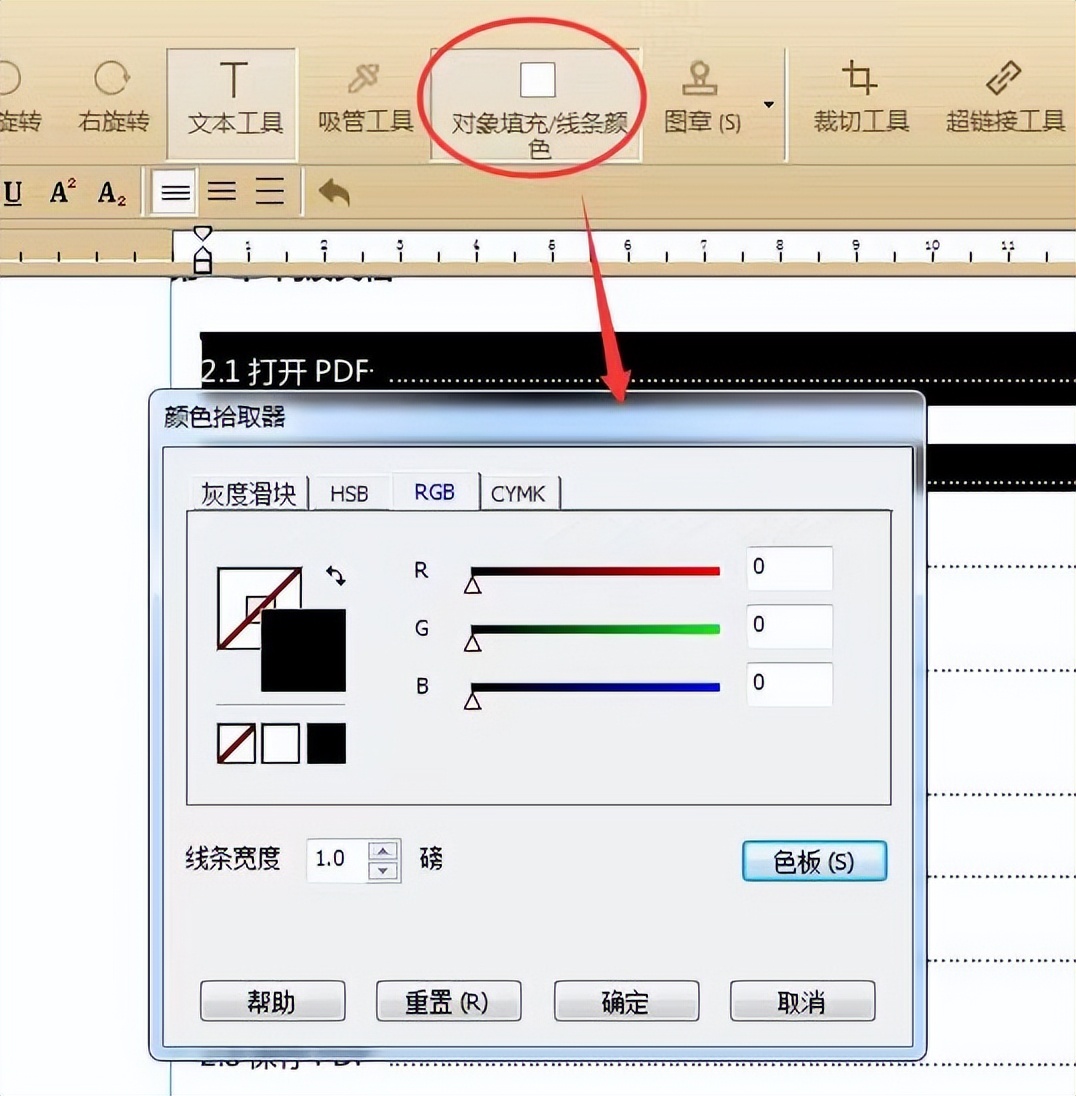This screenshot has width=1076, height=1096.
Task: Select the large black fill color box
Action: pos(303,650)
